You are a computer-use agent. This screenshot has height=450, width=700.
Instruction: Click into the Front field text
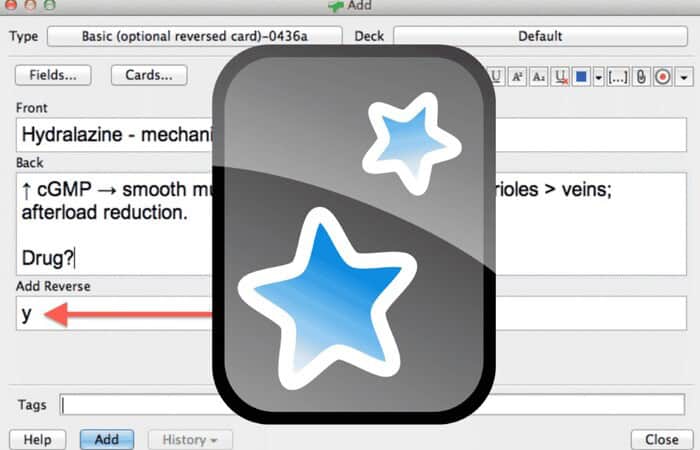click(x=351, y=134)
